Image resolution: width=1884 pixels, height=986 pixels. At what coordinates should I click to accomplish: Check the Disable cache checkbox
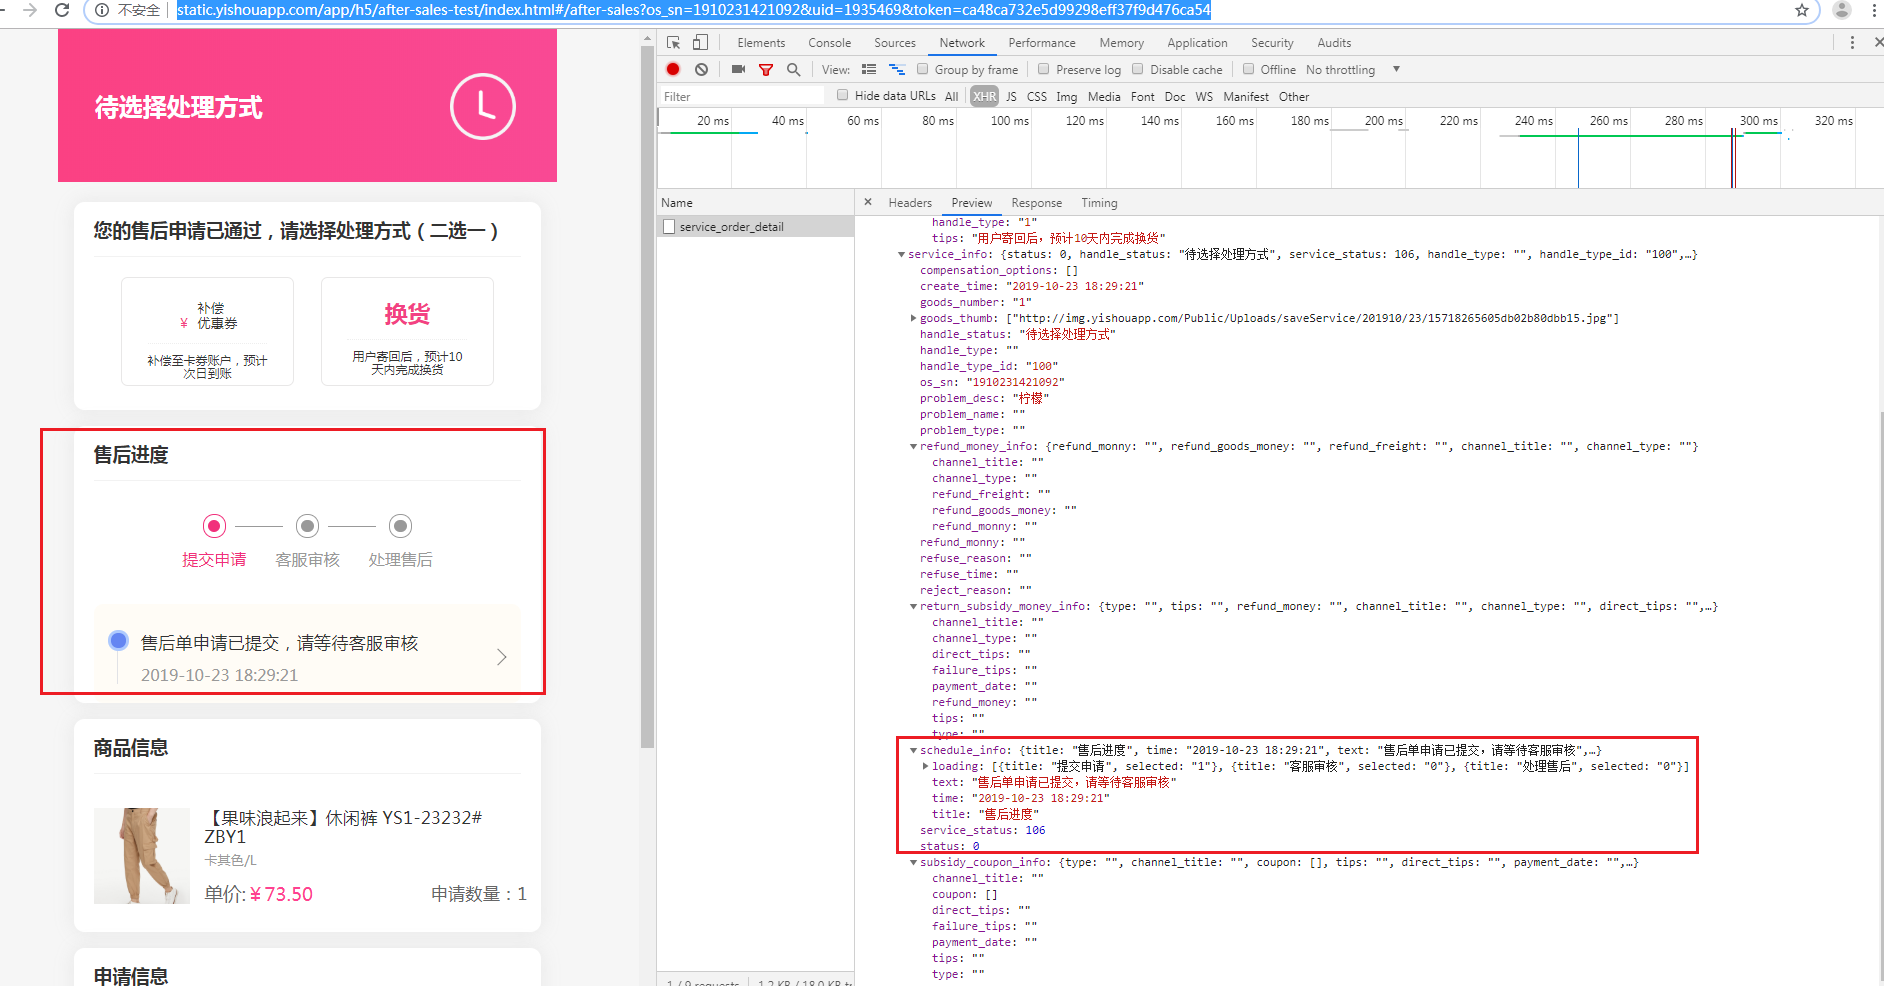(1138, 69)
